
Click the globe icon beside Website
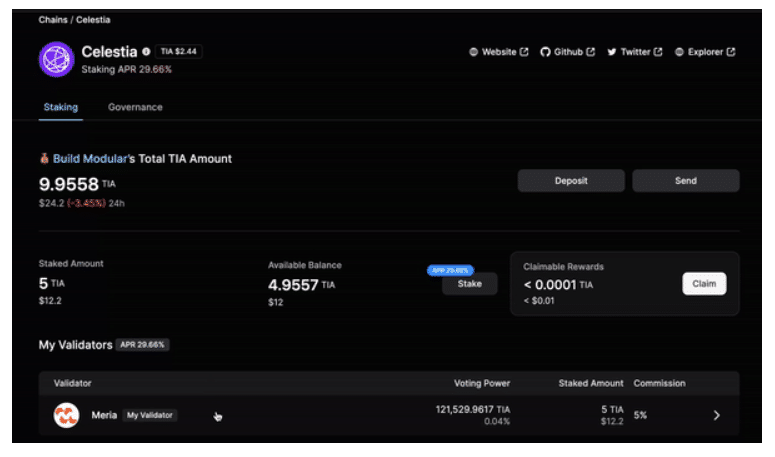point(474,52)
